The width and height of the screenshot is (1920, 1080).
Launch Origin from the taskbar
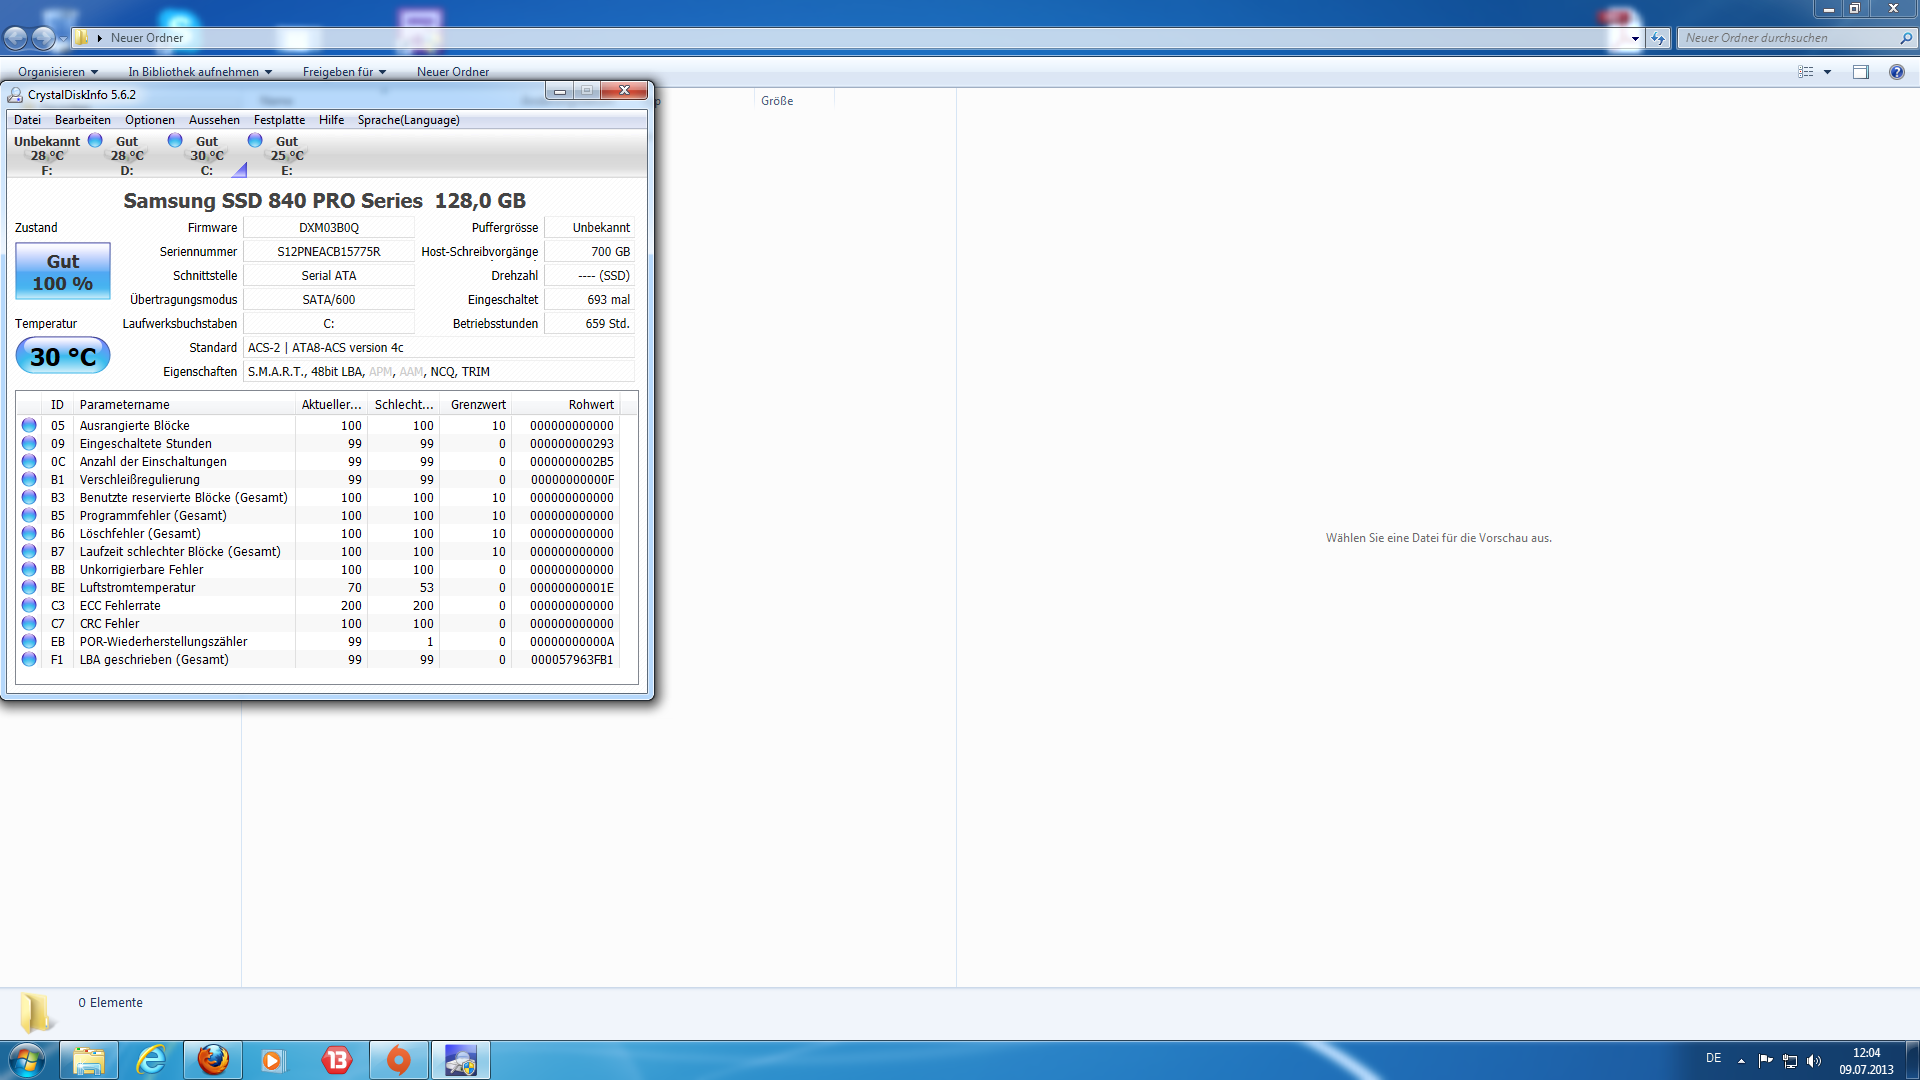(399, 1060)
